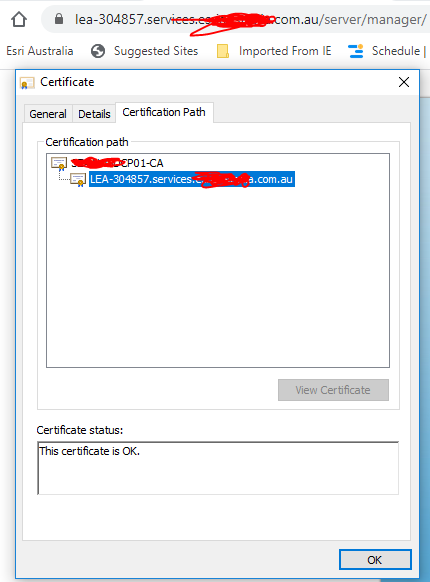
Task: Open the Imported From IE bookmarks folder
Action: [x=285, y=51]
